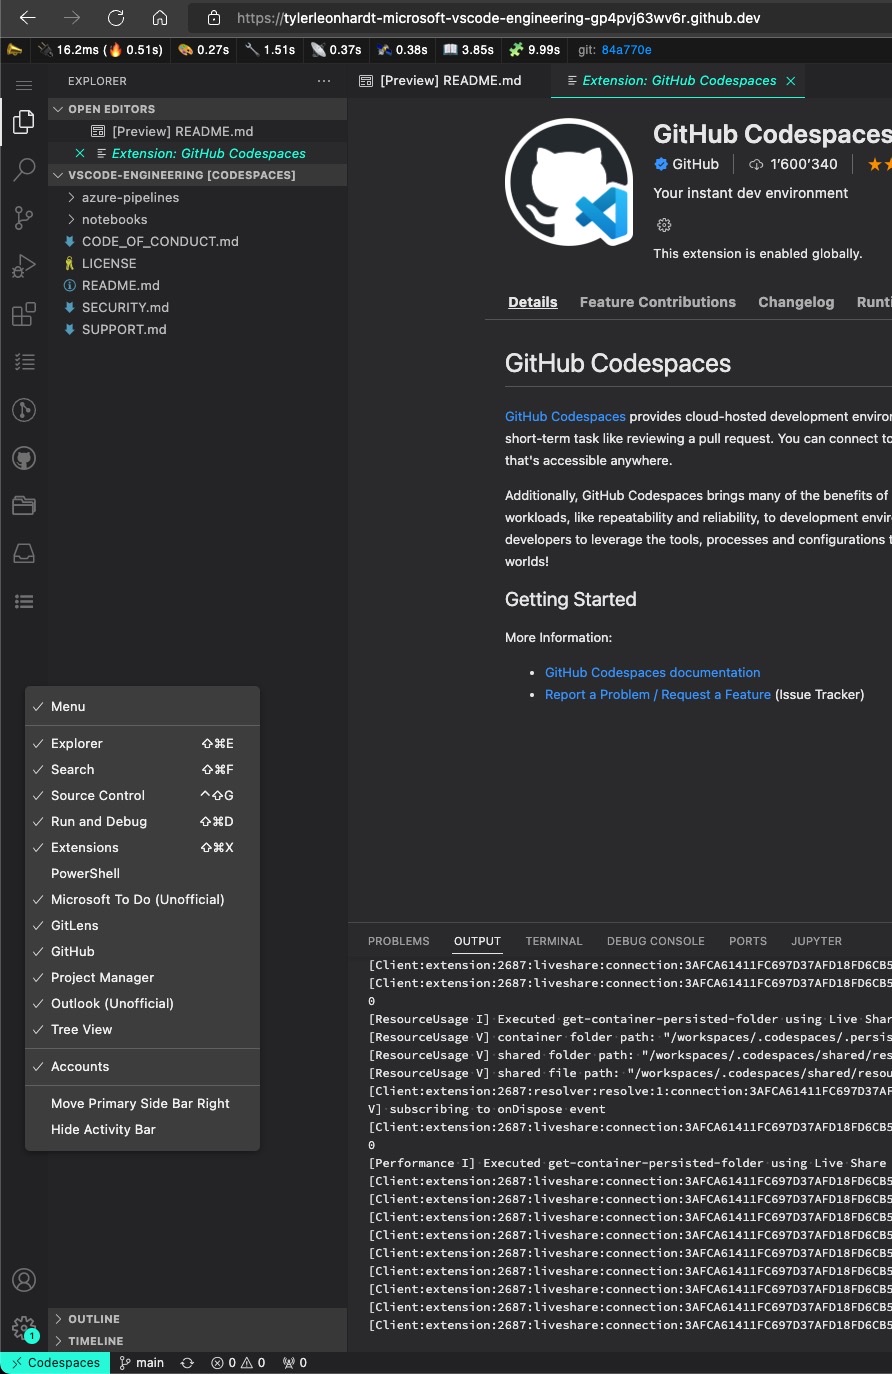
Task: Click the GitHub icon in the activity bar
Action: [x=24, y=458]
